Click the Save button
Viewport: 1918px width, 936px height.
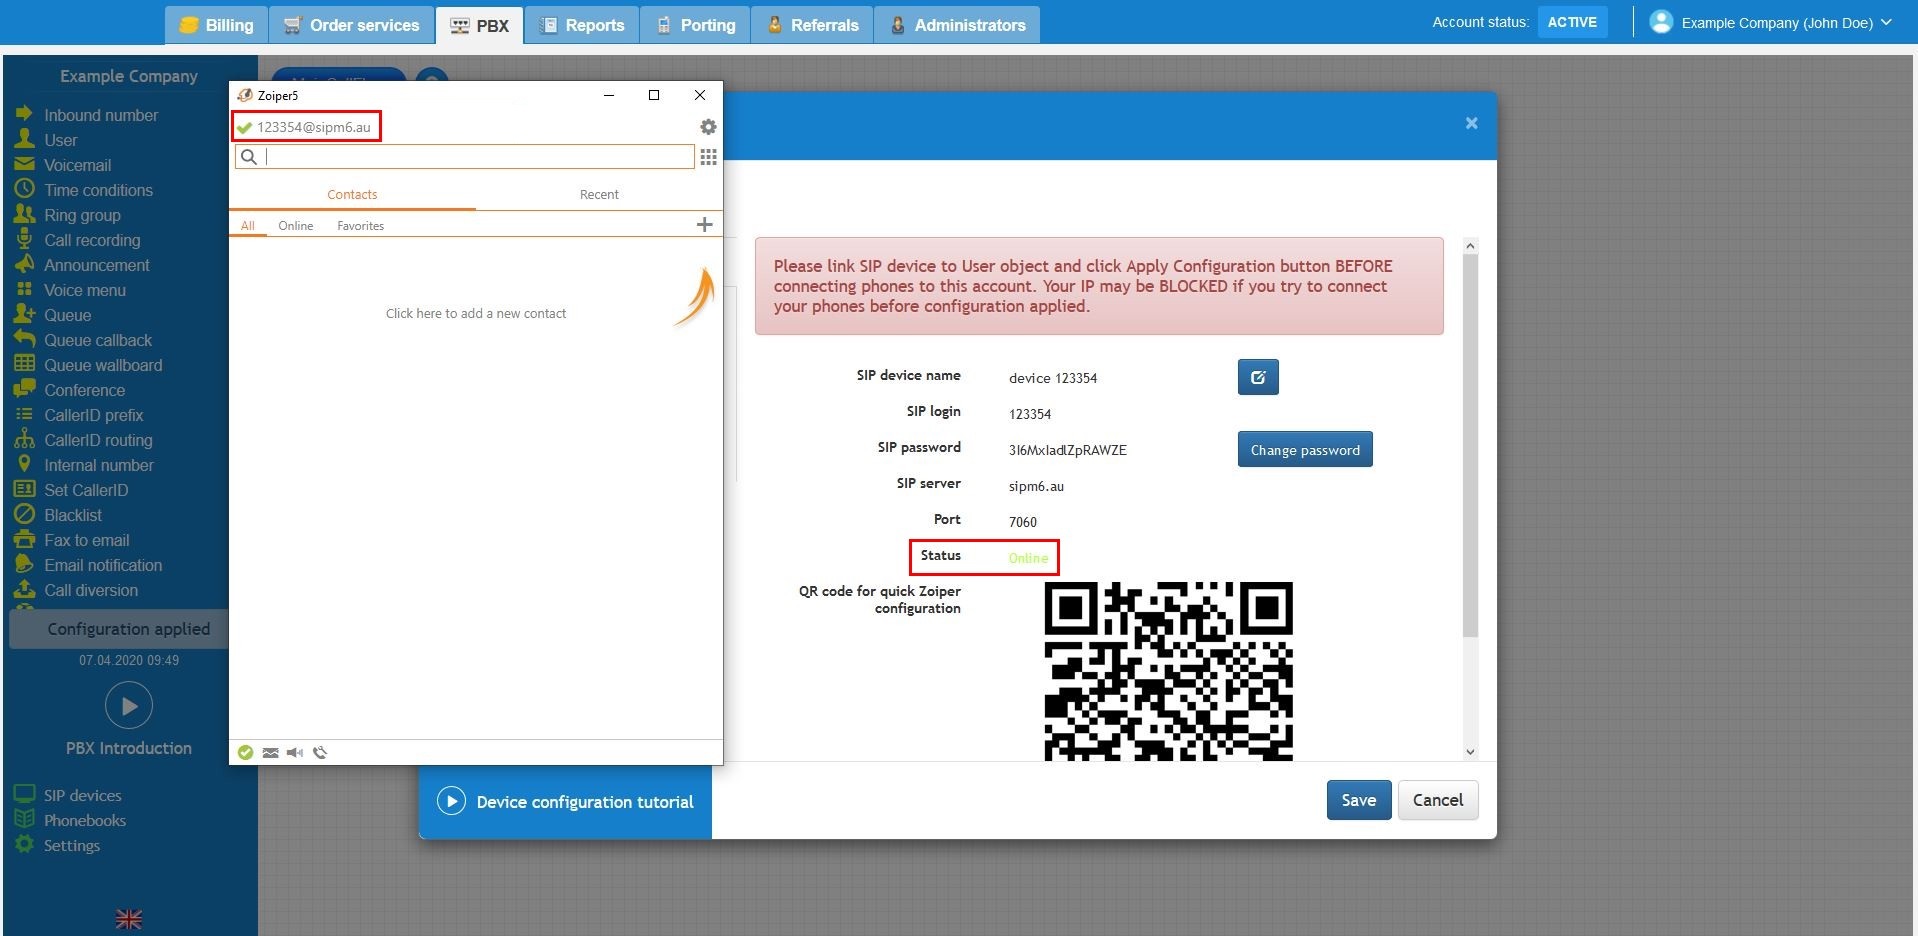[1358, 800]
